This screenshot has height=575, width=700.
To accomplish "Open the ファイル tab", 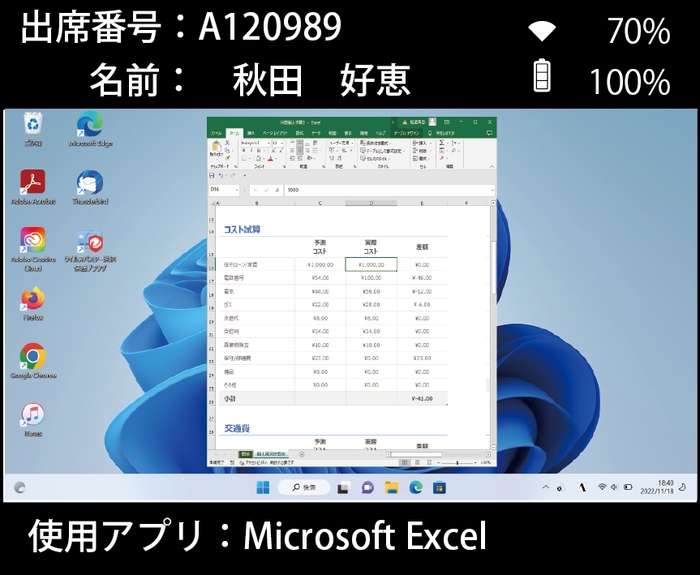I will [216, 133].
